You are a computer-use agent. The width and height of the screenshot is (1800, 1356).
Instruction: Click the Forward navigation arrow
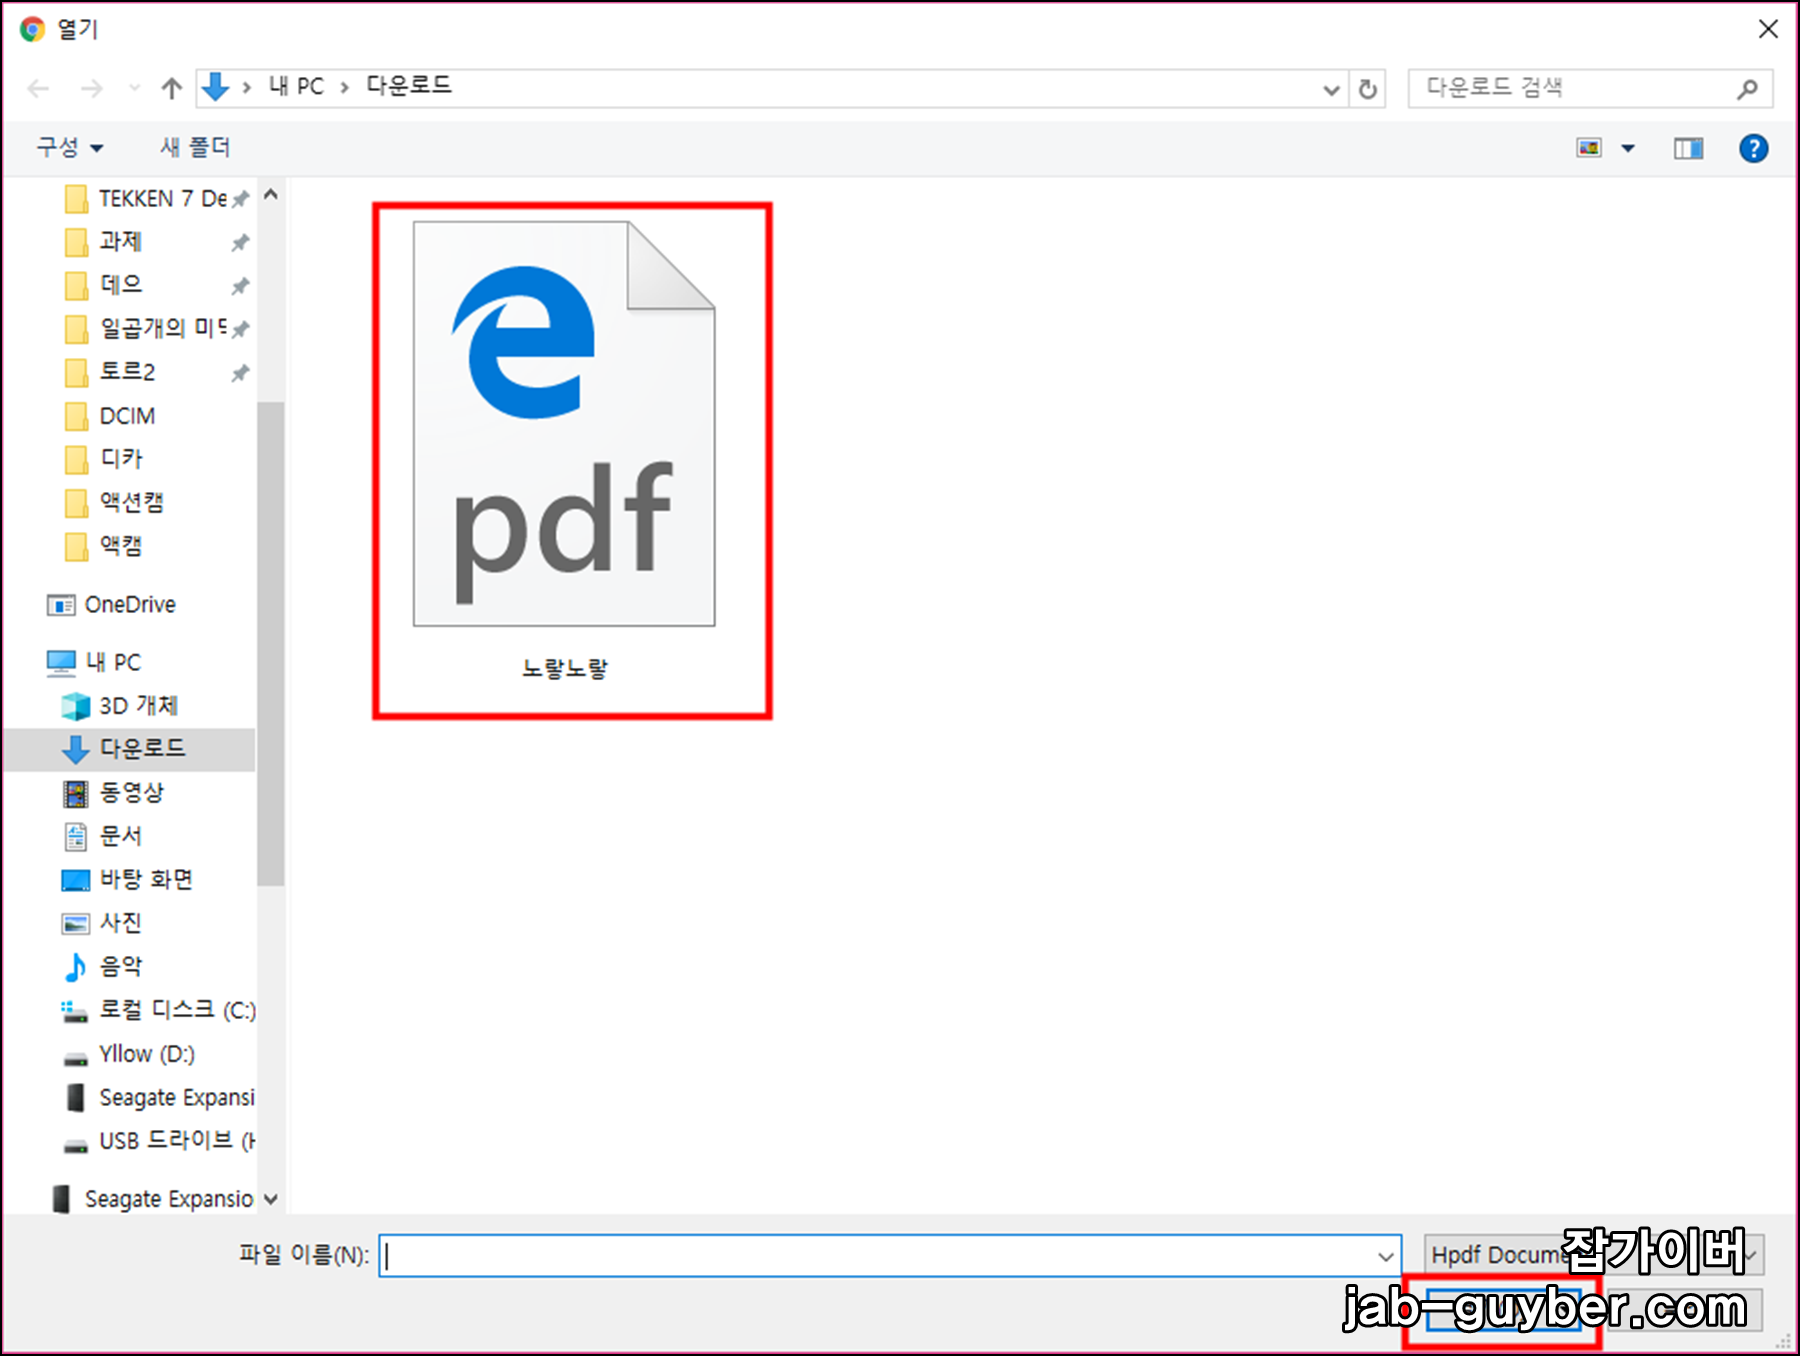[92, 89]
